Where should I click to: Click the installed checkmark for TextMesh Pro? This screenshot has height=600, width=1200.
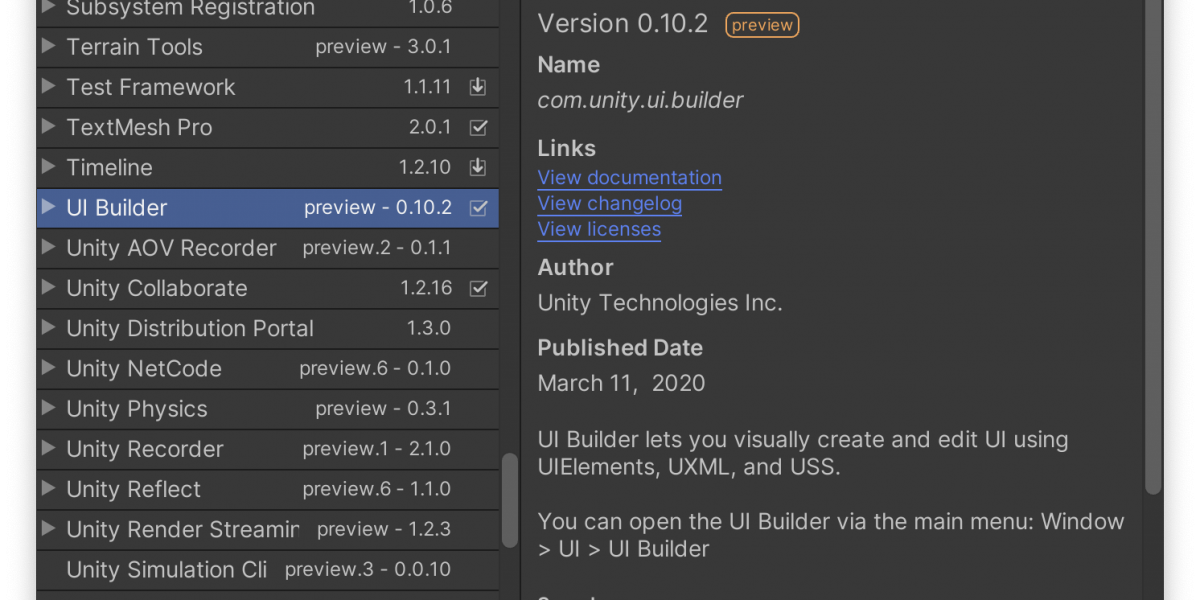point(478,127)
